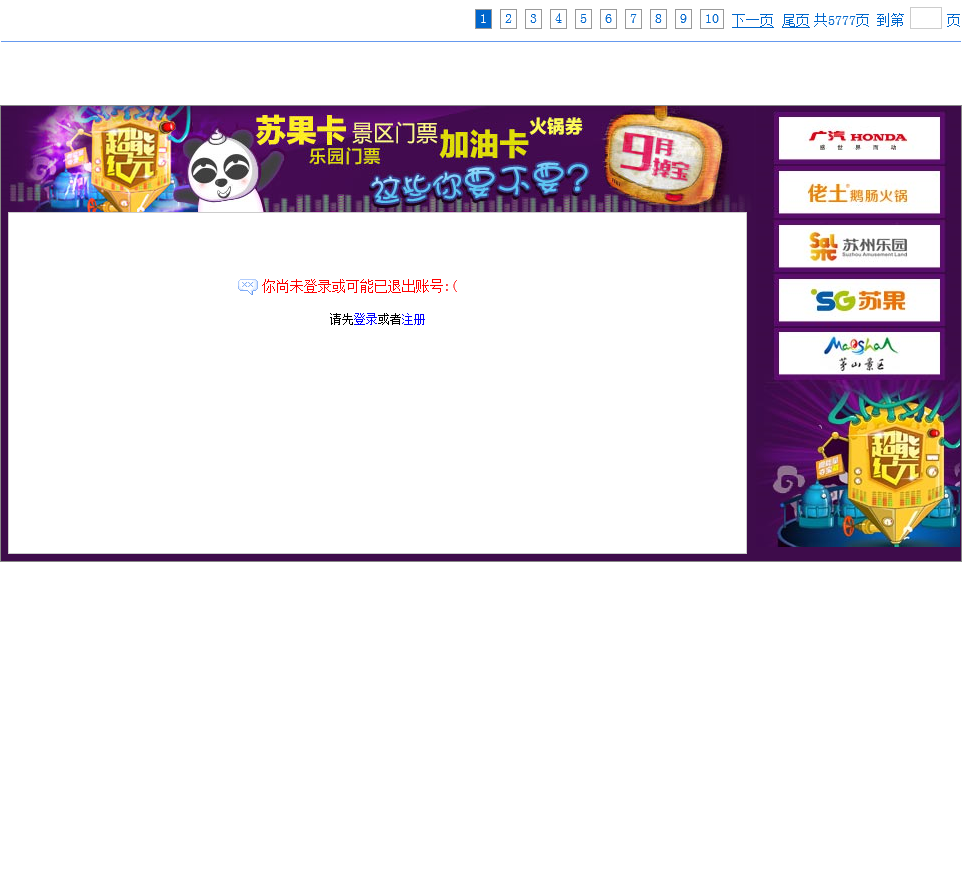Open the 佬土鹅肠火锅 sponsor logo

859,193
